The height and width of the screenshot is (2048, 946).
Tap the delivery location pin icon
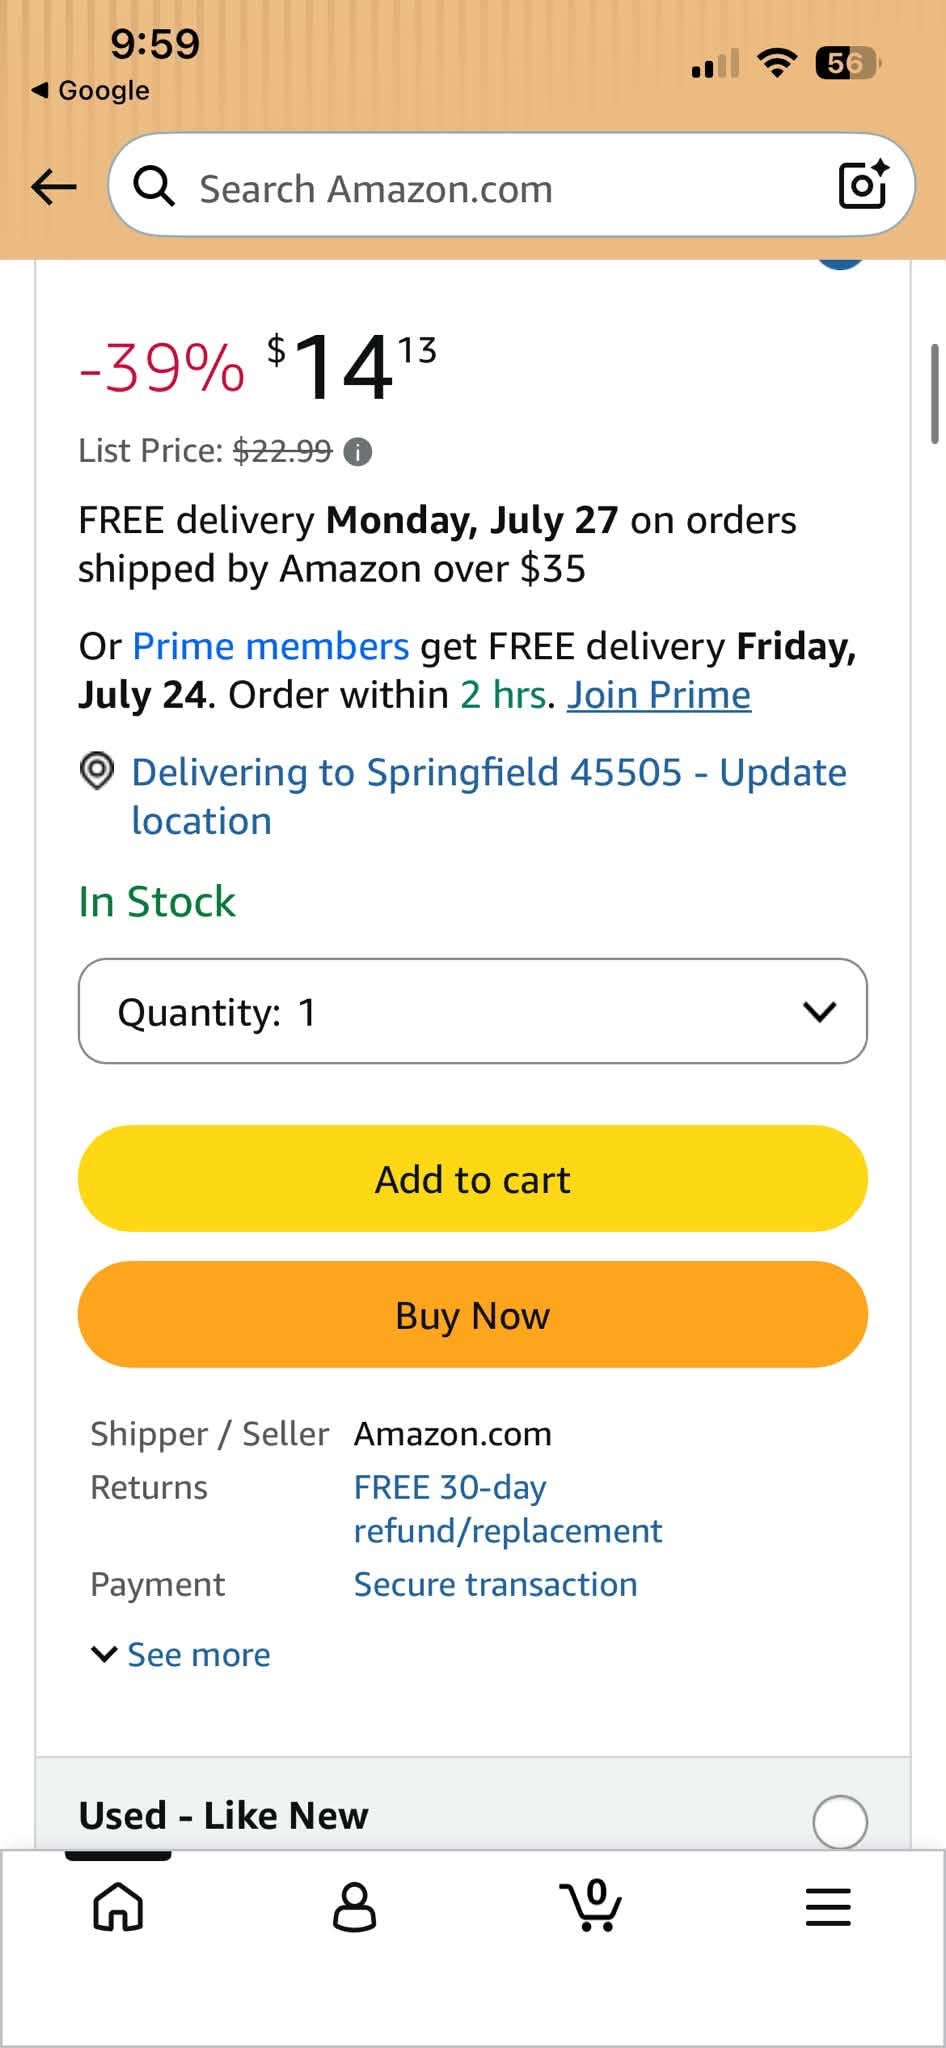click(x=97, y=772)
